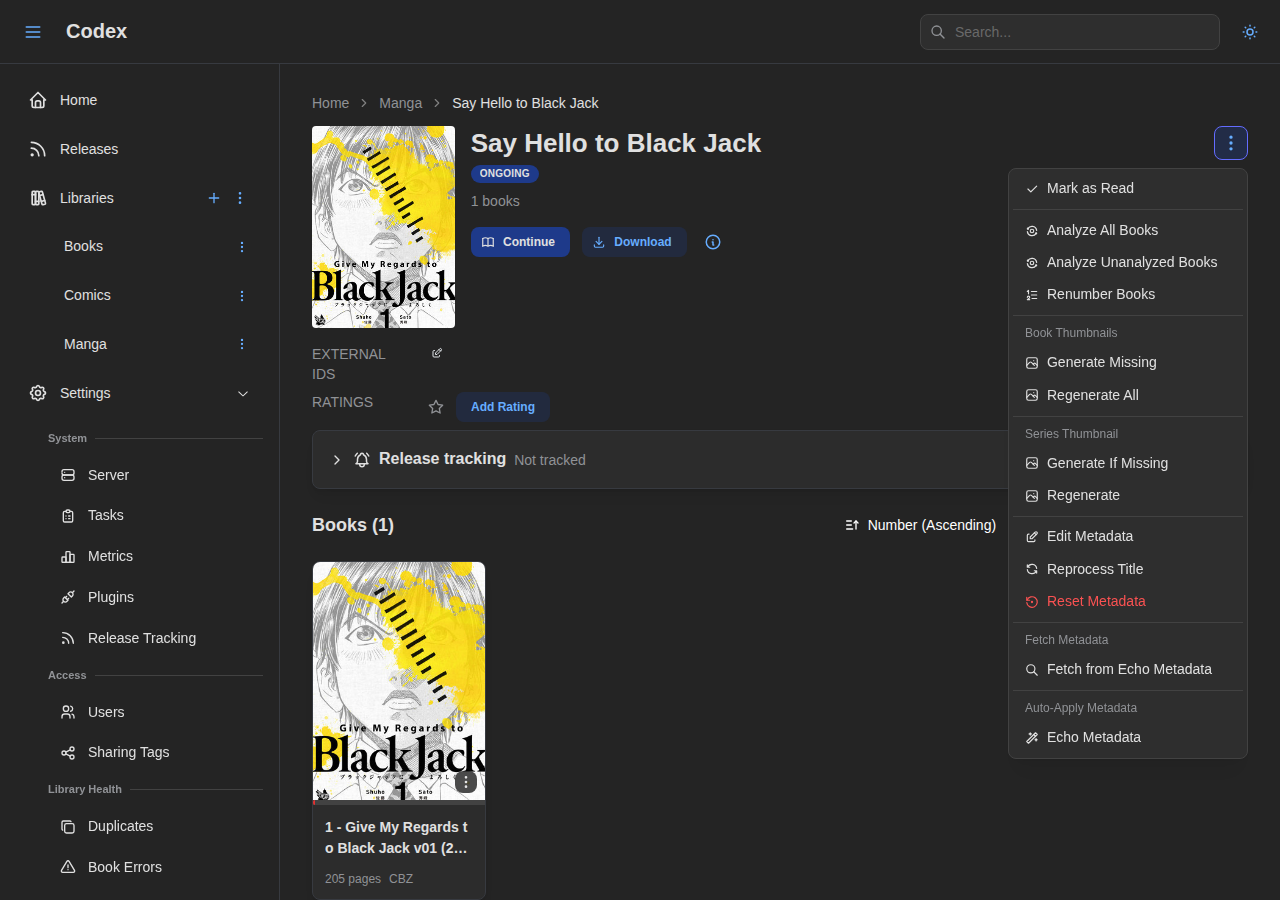
Task: Show series info via info icon
Action: tap(713, 242)
